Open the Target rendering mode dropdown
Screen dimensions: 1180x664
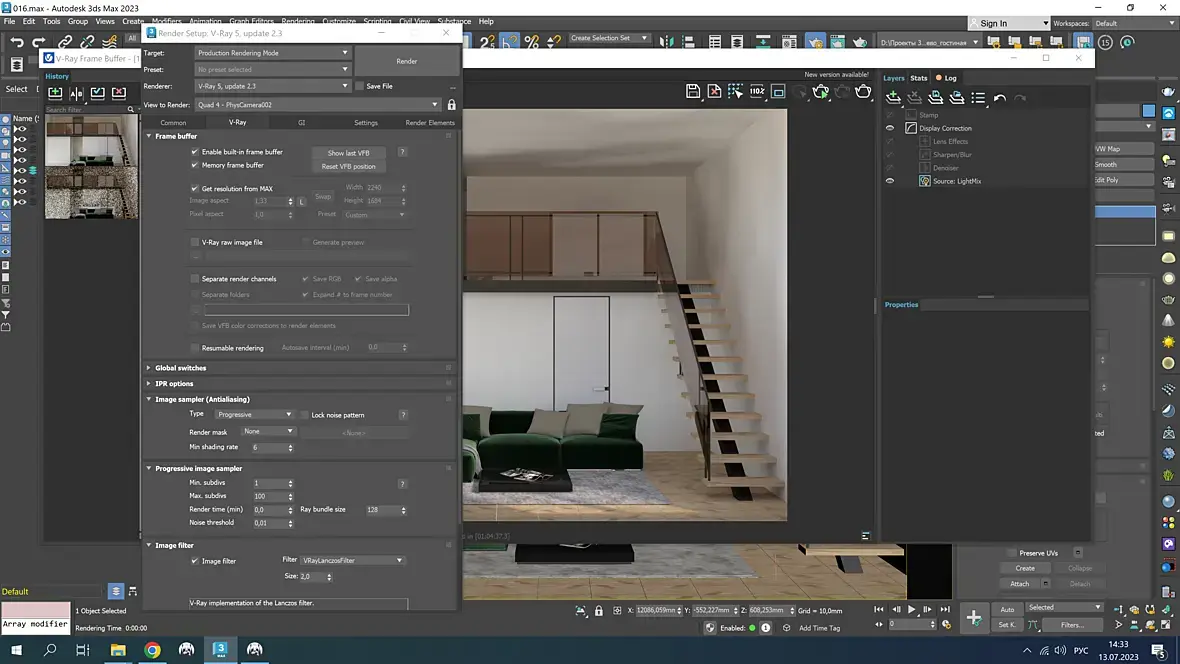272,53
